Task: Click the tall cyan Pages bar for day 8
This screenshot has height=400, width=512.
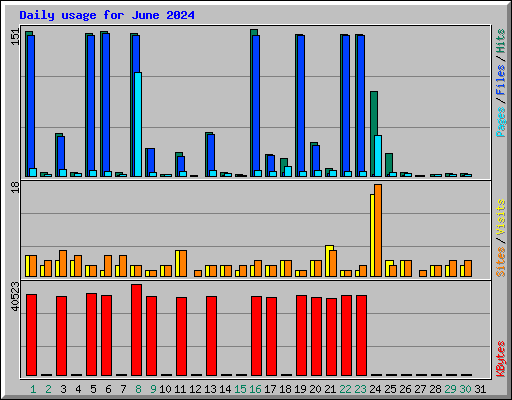Action: click(x=138, y=124)
